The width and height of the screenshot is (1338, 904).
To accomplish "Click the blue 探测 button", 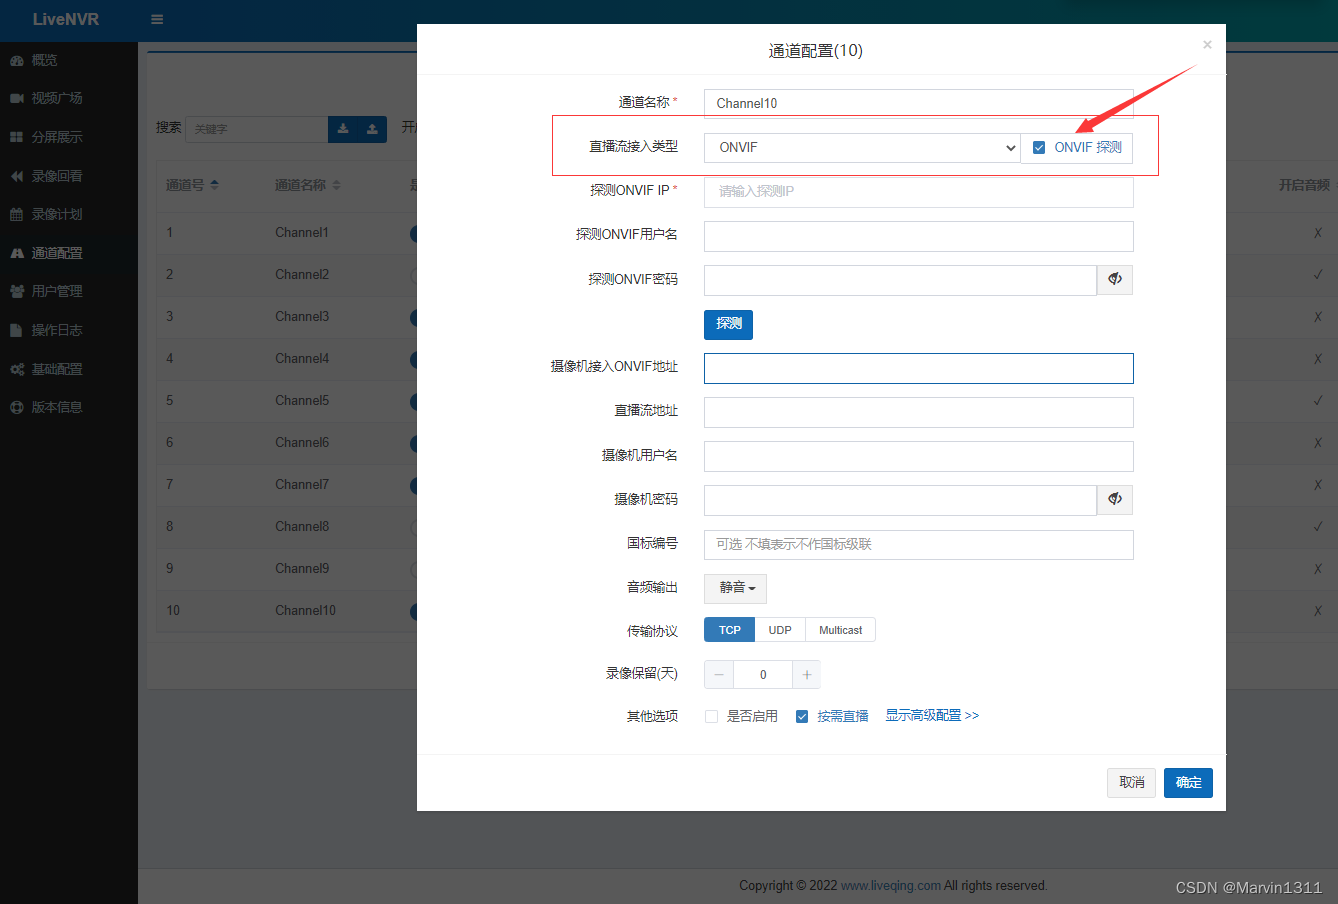I will point(729,324).
